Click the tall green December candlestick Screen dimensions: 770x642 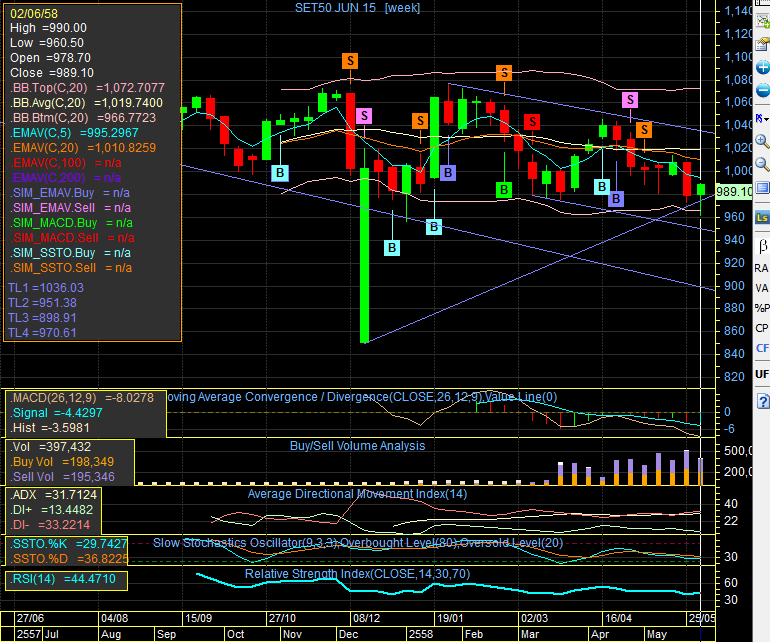click(364, 255)
